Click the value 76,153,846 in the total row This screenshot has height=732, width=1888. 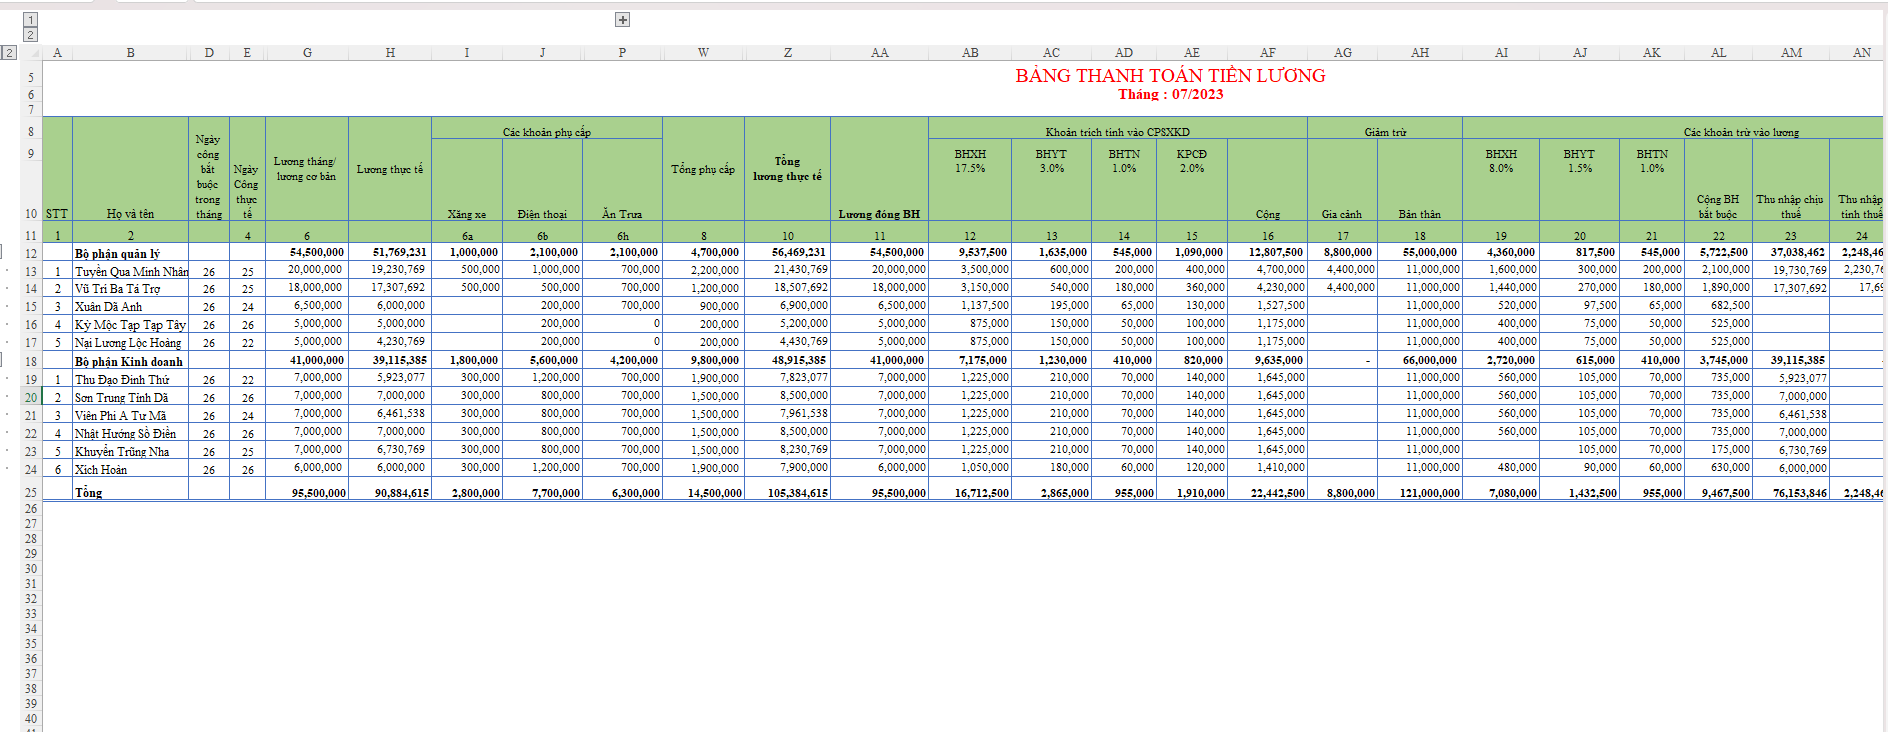(x=1799, y=493)
